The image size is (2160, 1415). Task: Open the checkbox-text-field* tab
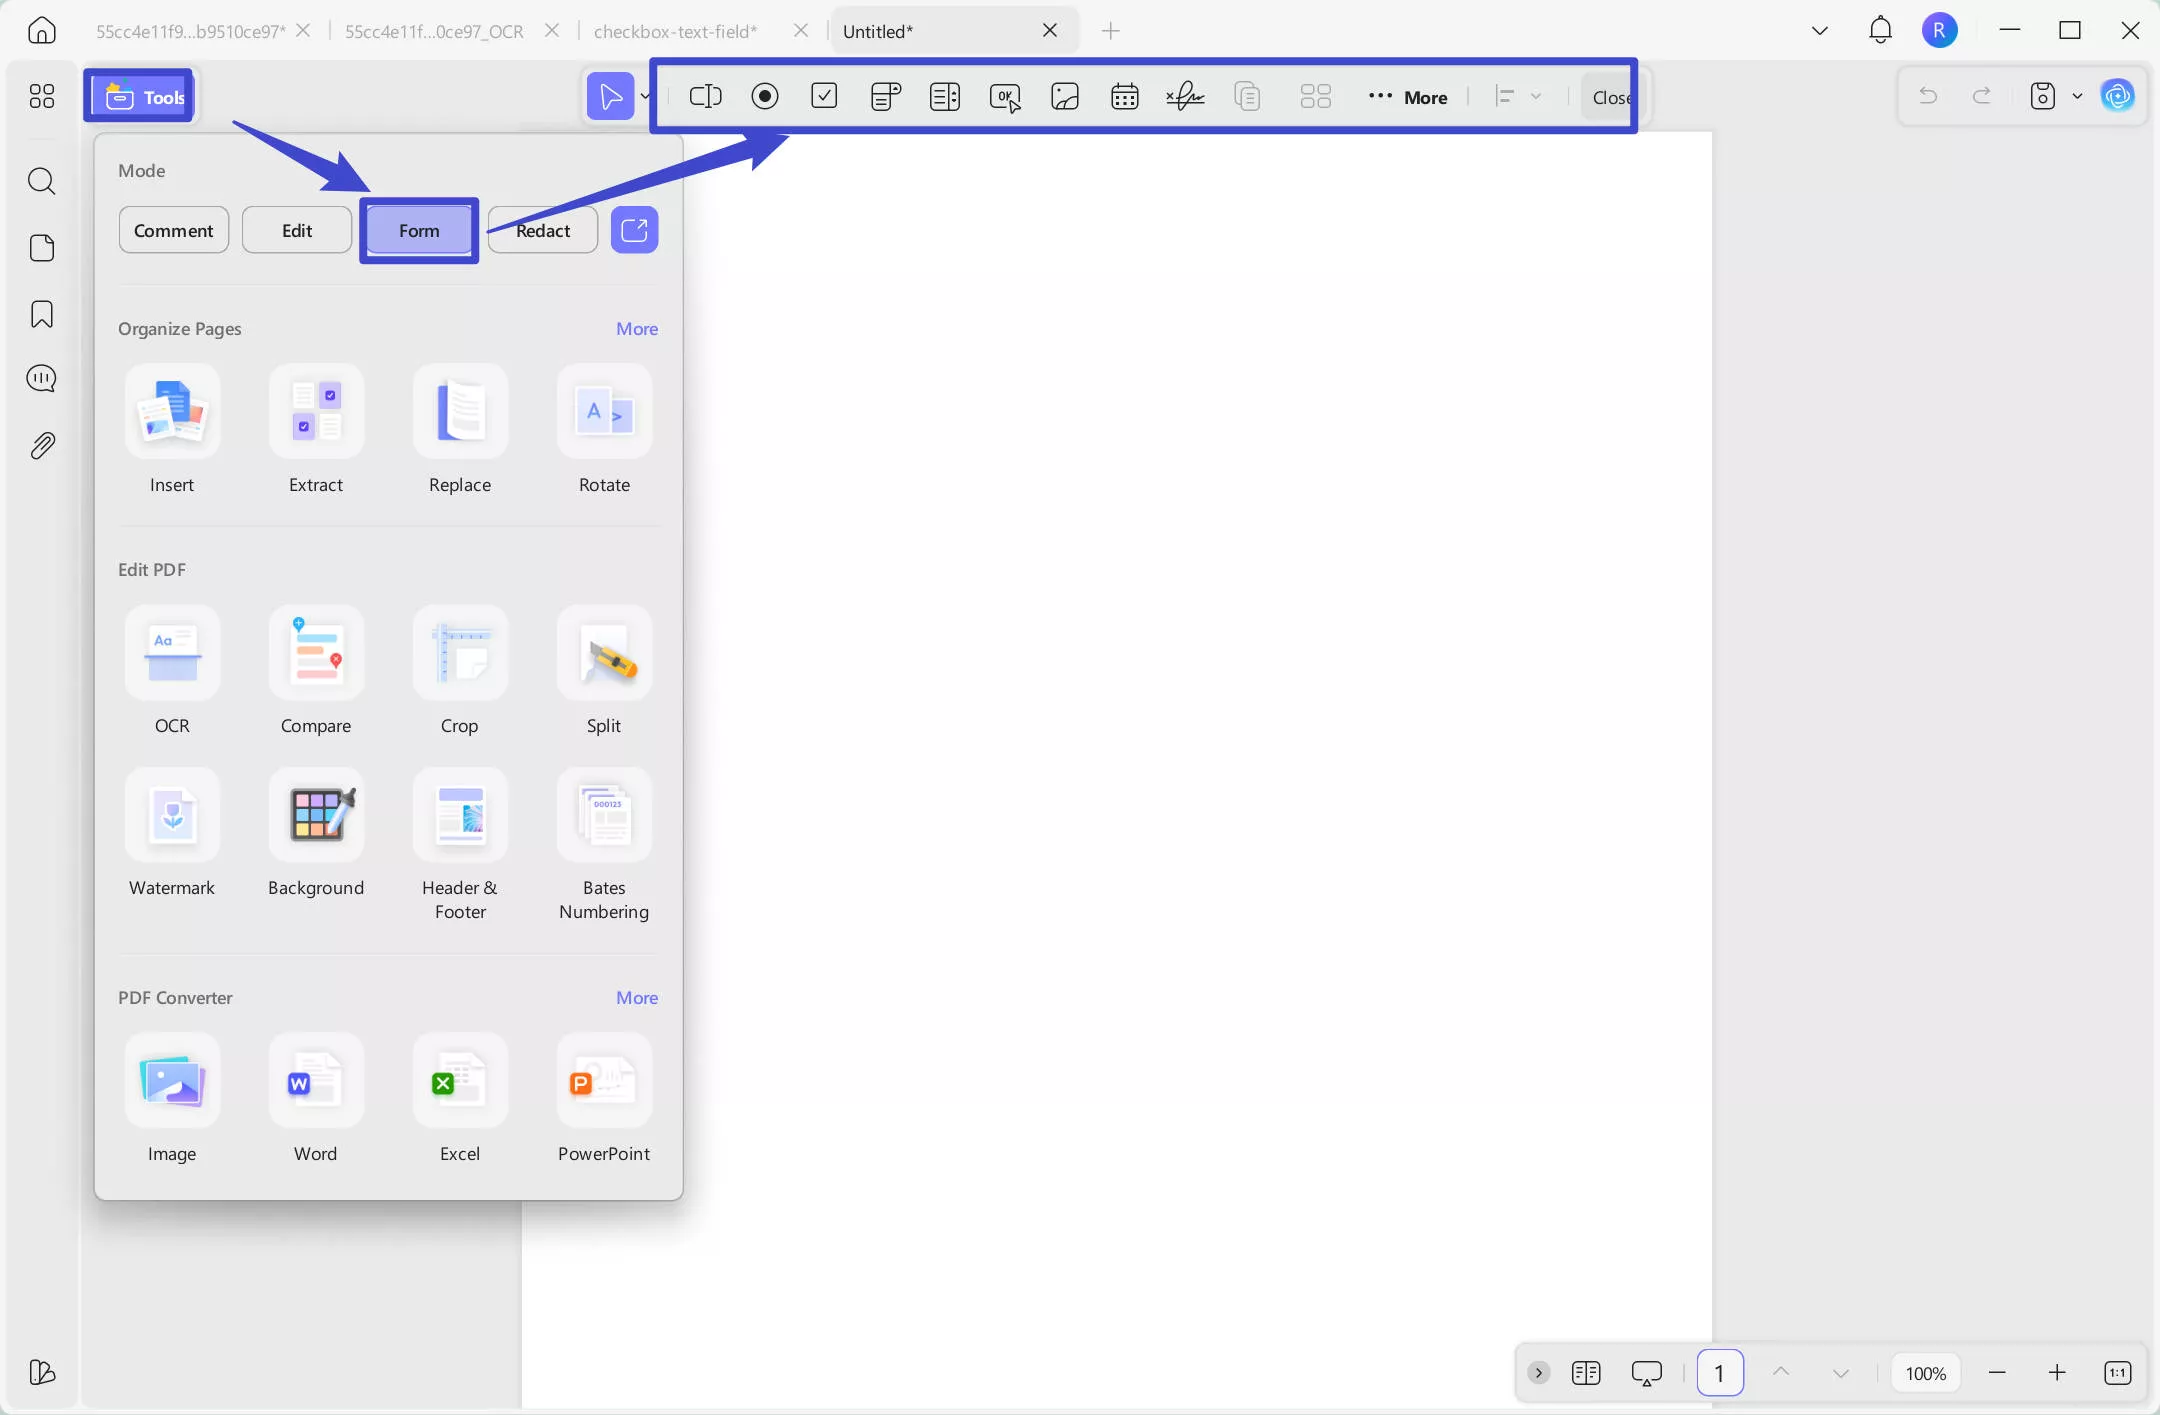pyautogui.click(x=675, y=30)
